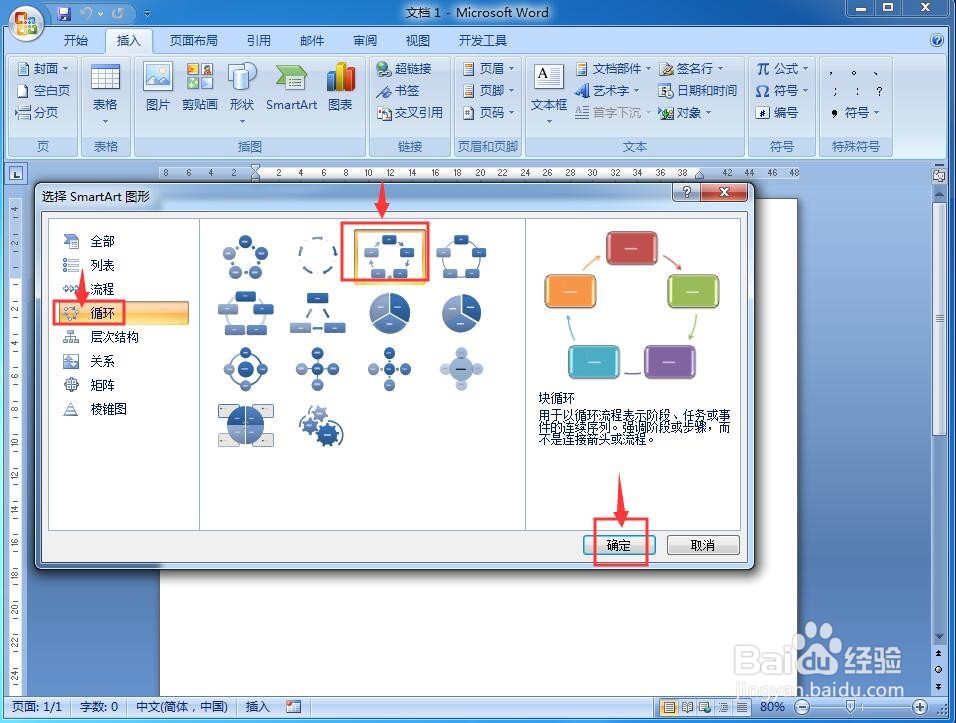Insert a Chart from the ribbon
The width and height of the screenshot is (956, 723).
click(x=340, y=87)
